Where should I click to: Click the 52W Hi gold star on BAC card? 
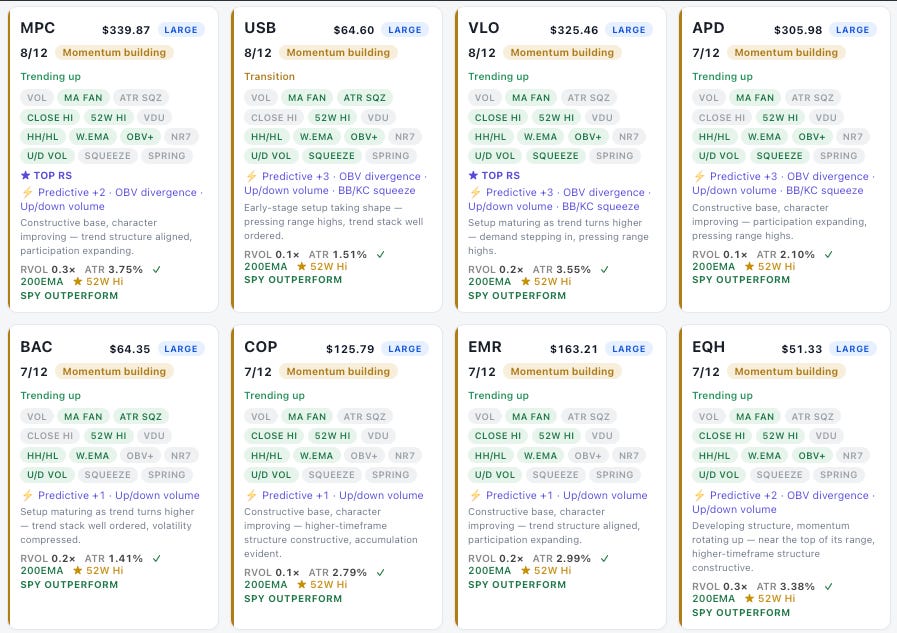pyautogui.click(x=78, y=570)
